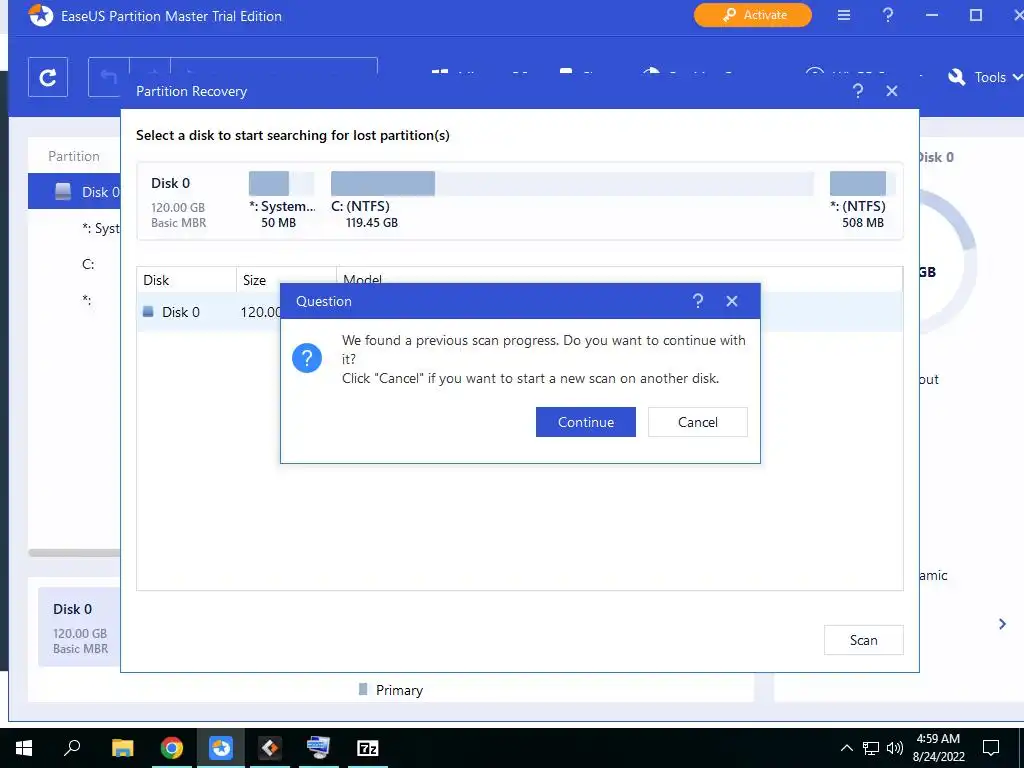Screen dimensions: 1024x768
Task: Sort by the Disk column header
Action: tap(186, 280)
